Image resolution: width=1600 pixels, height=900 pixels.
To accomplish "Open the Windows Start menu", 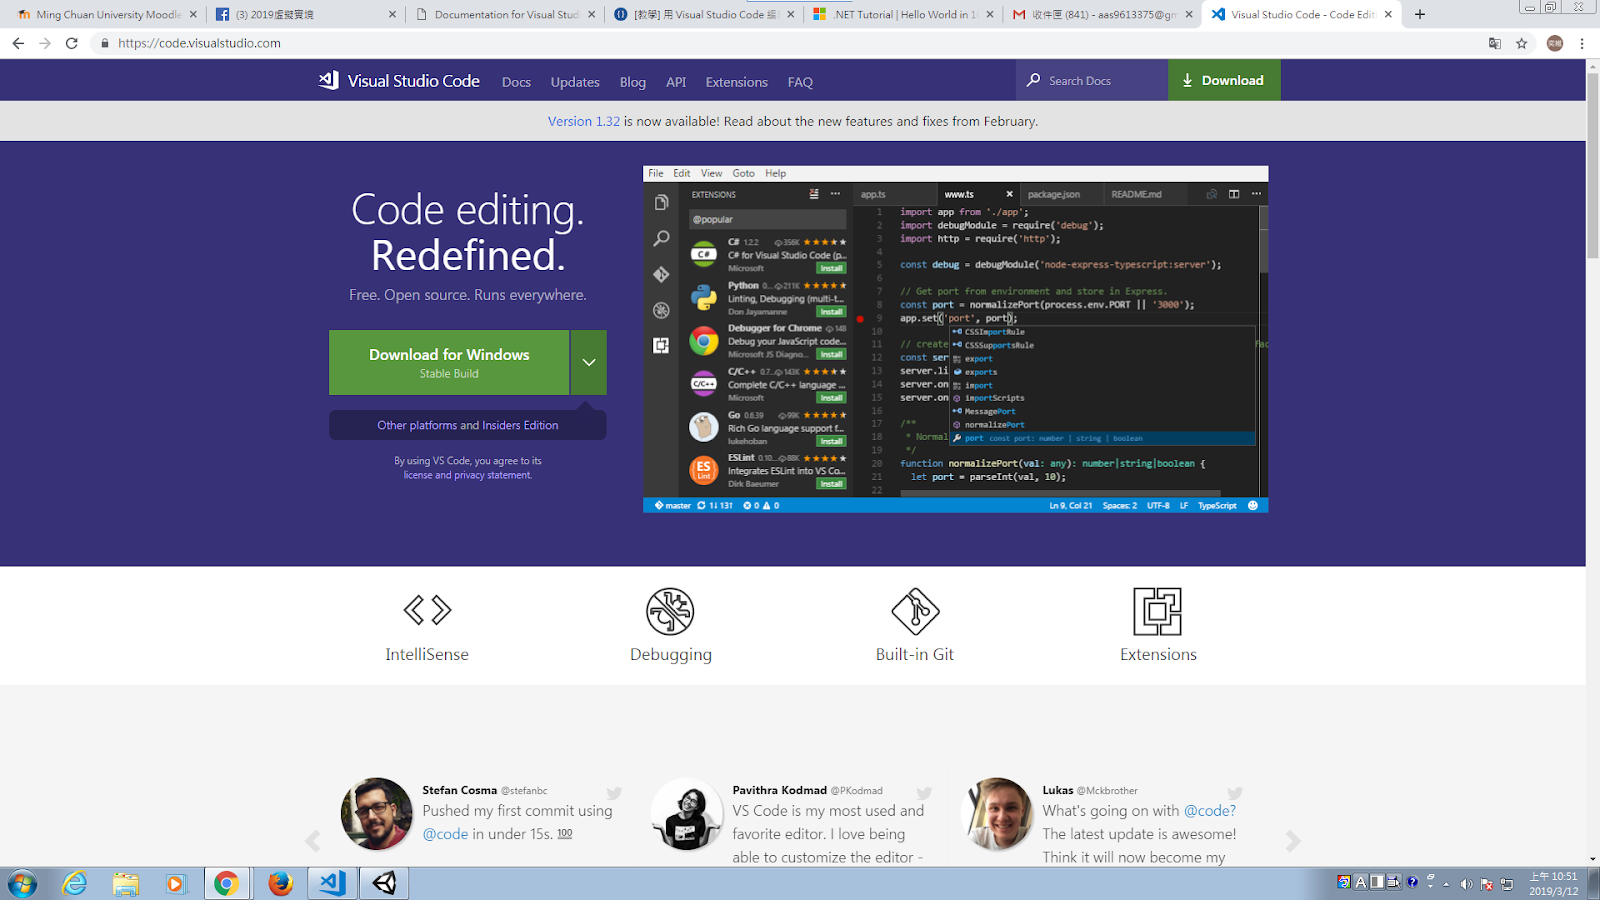I will tap(22, 883).
